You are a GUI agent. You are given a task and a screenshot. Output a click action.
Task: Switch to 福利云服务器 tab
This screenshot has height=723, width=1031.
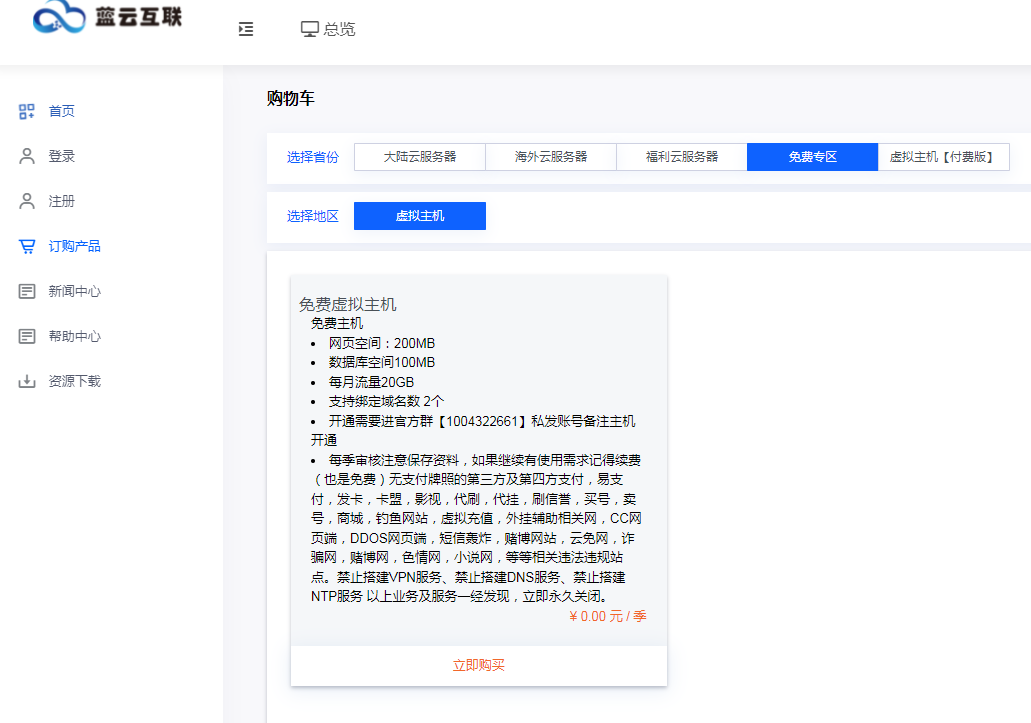point(682,157)
